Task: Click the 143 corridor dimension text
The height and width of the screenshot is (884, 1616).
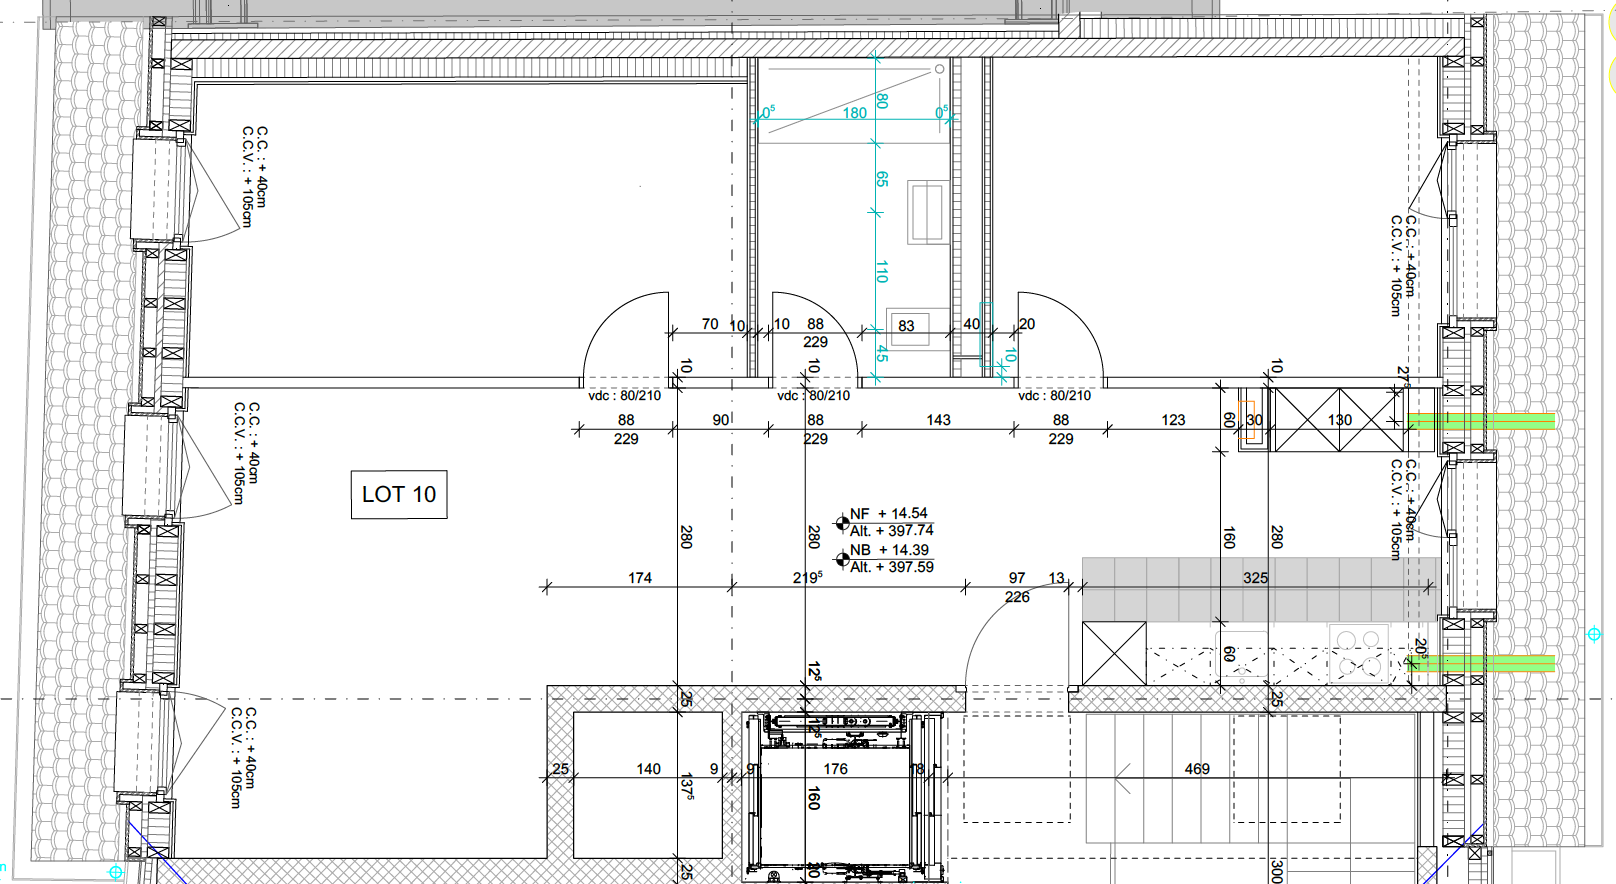Action: [938, 420]
